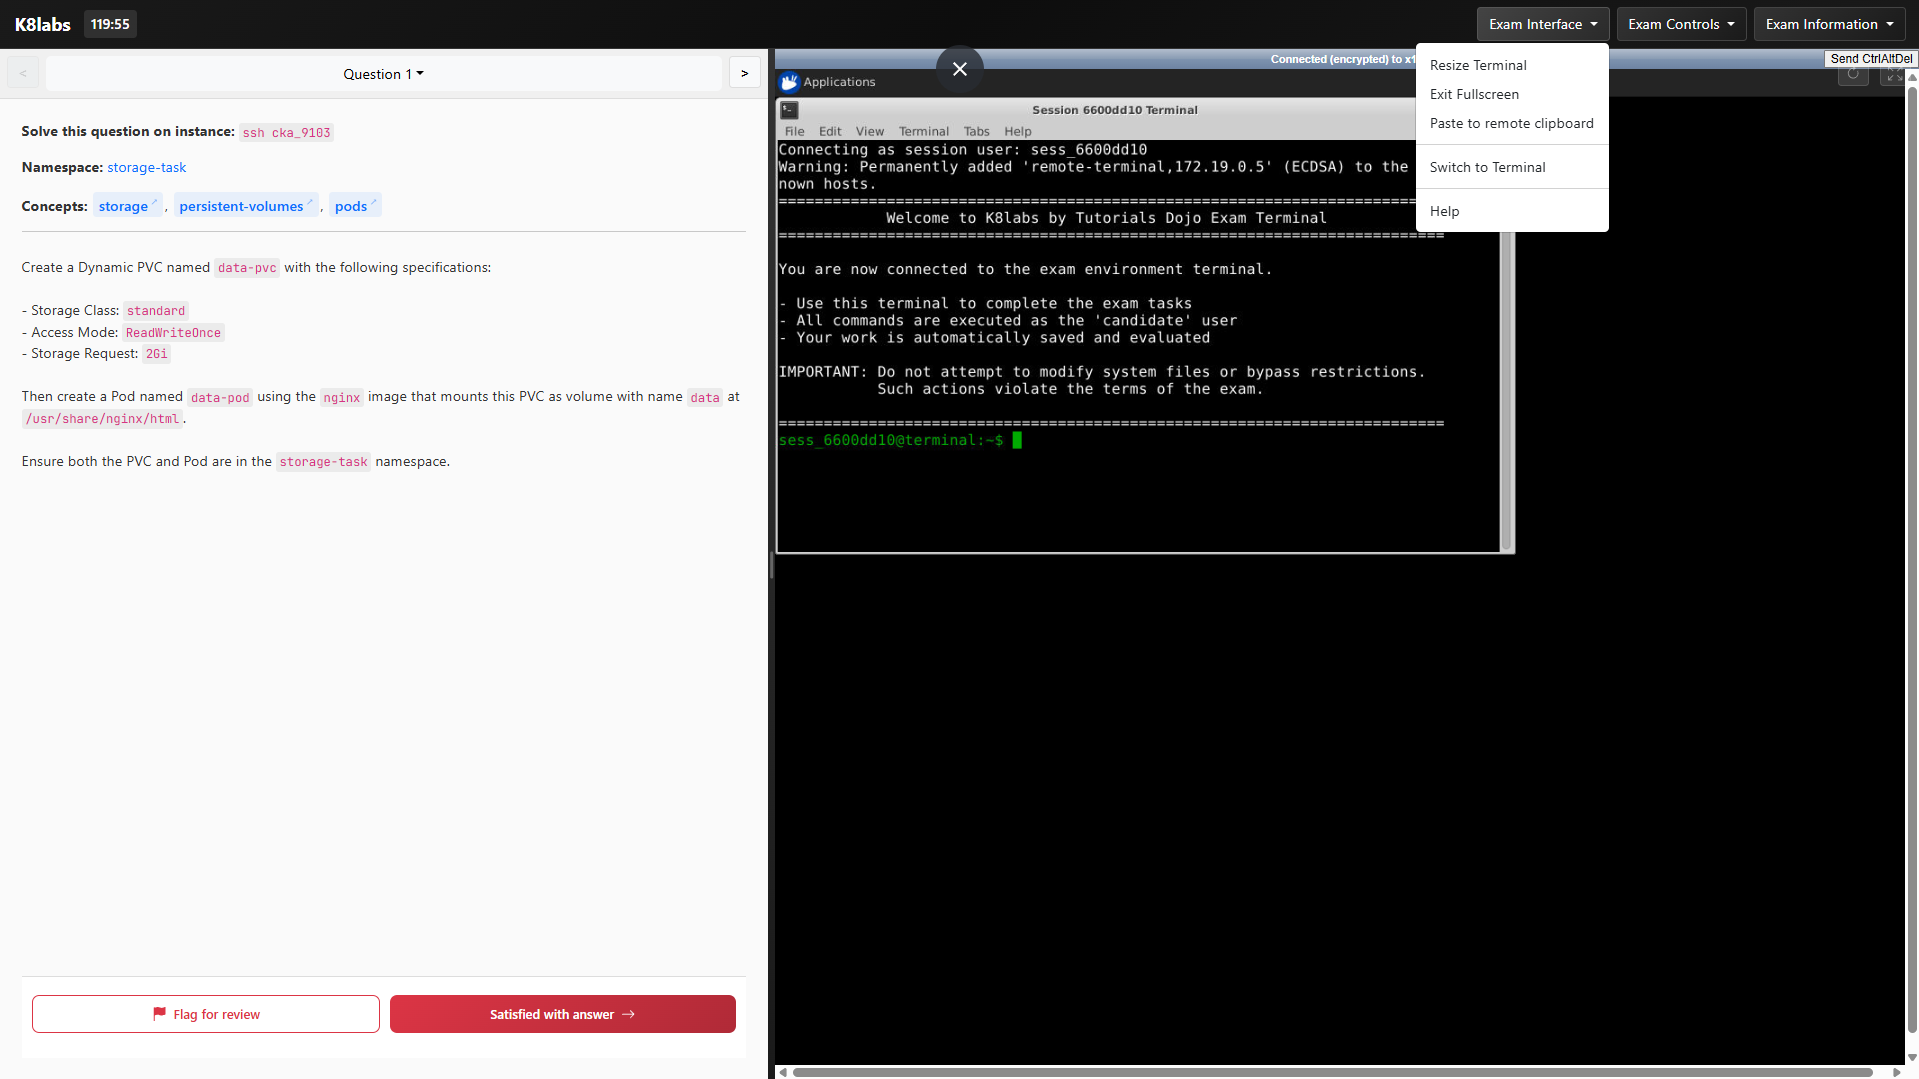This screenshot has width=1919, height=1079.
Task: Go to previous question using left arrow
Action: (x=23, y=73)
